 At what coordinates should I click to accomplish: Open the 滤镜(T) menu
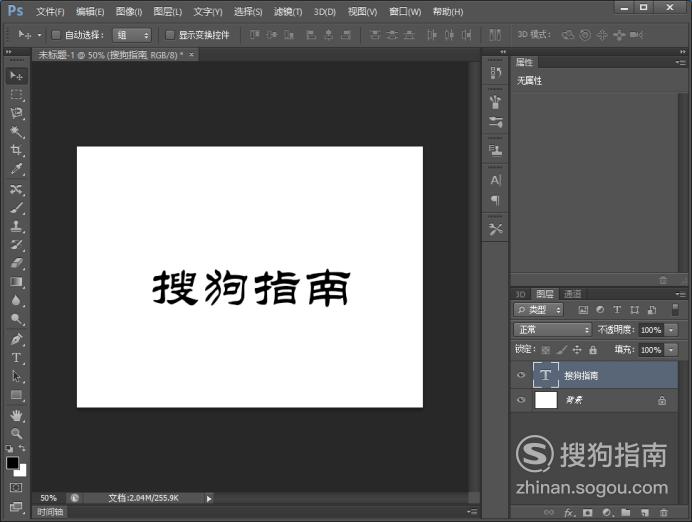click(288, 12)
